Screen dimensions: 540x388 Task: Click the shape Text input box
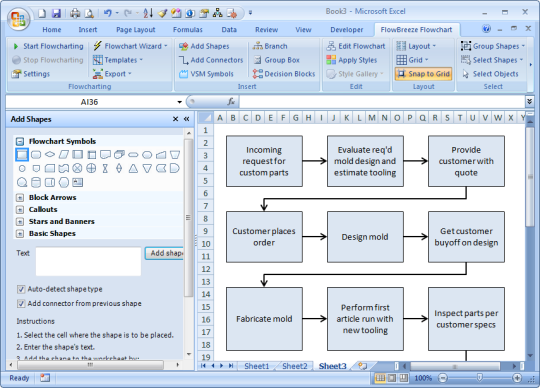pyautogui.click(x=89, y=261)
